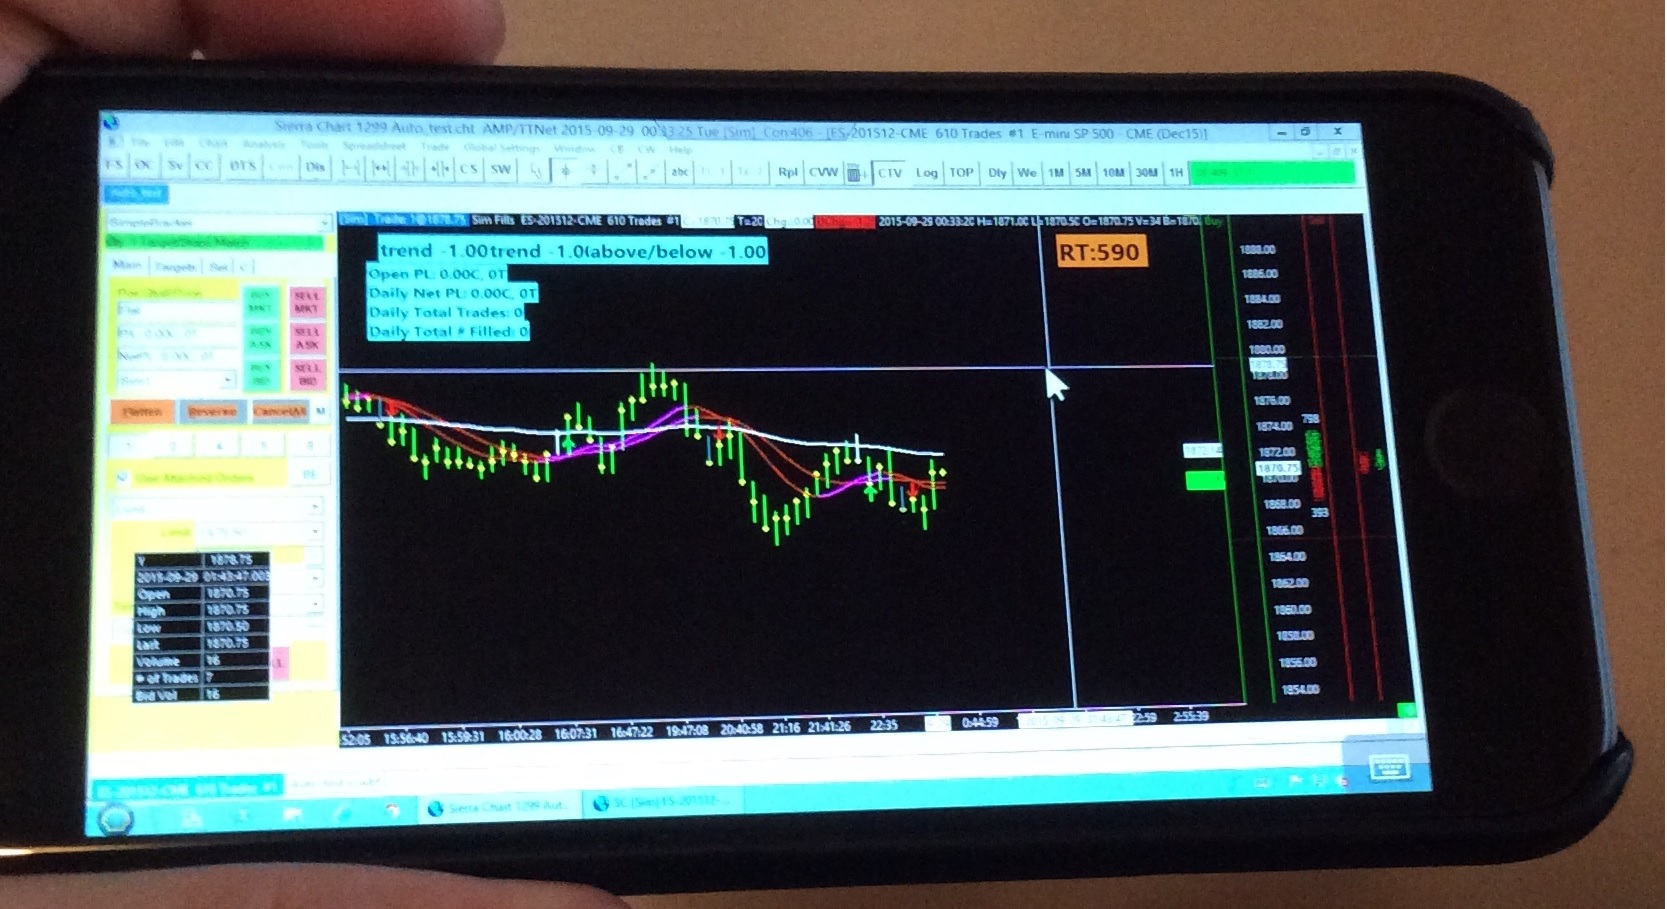Click the CVW toolbar button
The image size is (1667, 909).
coord(823,172)
